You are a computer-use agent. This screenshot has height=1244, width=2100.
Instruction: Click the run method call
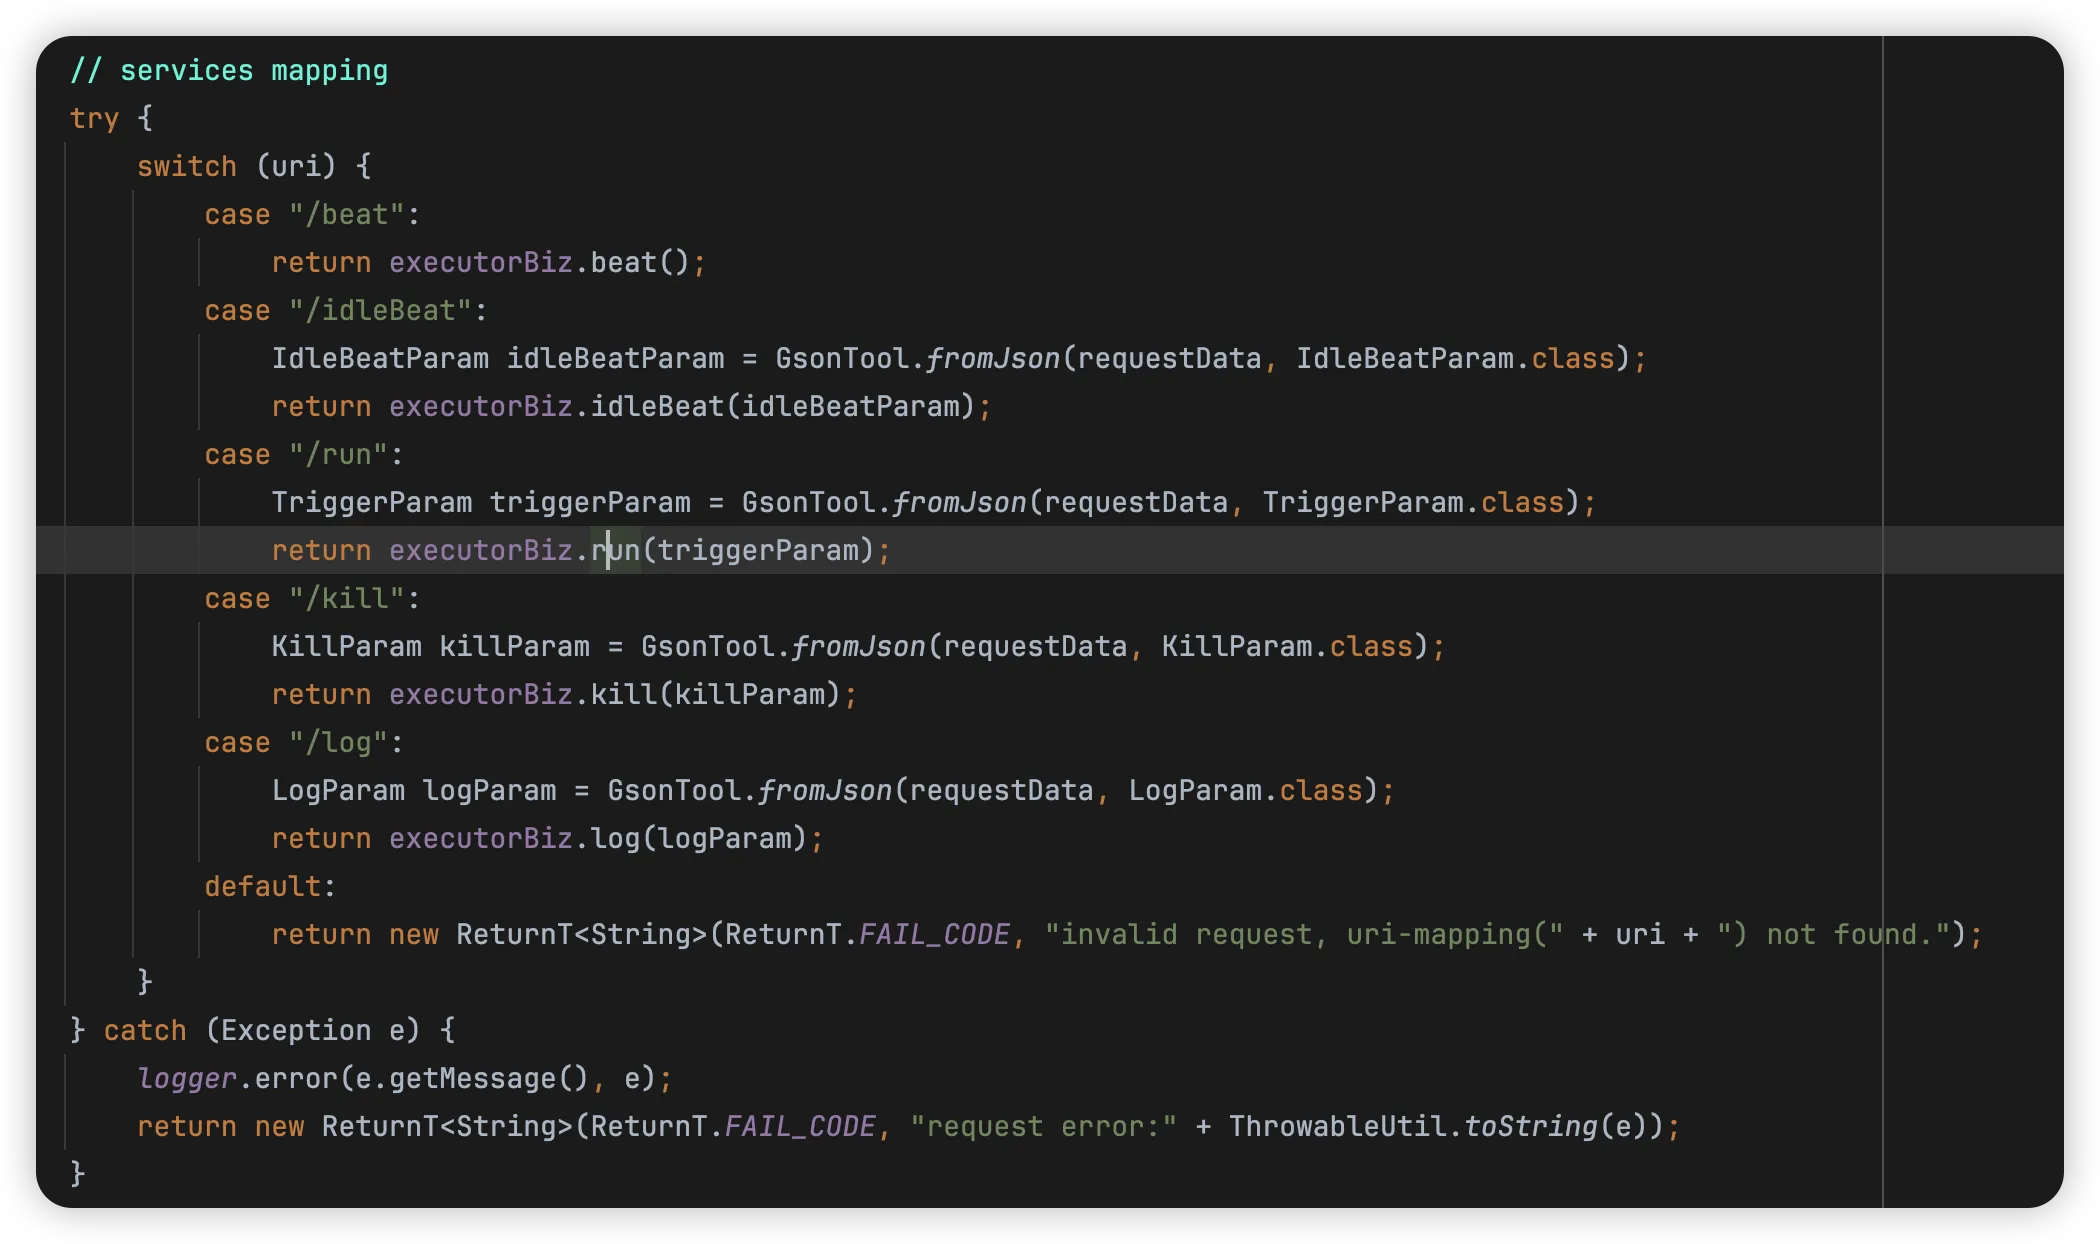coord(616,551)
